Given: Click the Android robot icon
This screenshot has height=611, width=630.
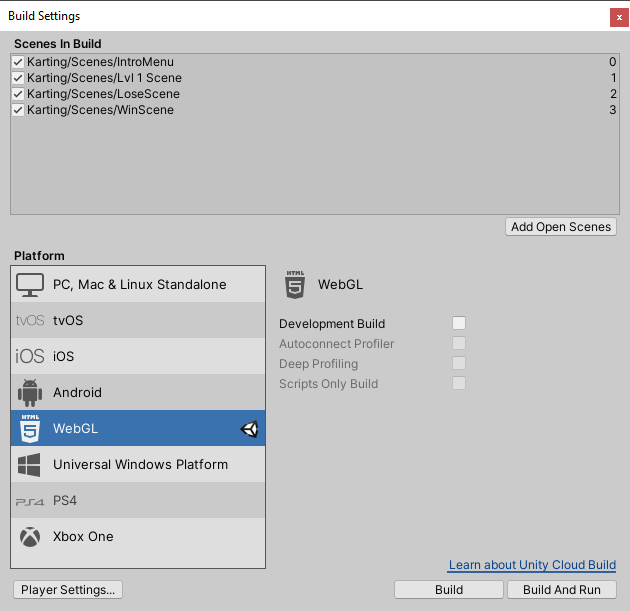Looking at the screenshot, I should [30, 392].
